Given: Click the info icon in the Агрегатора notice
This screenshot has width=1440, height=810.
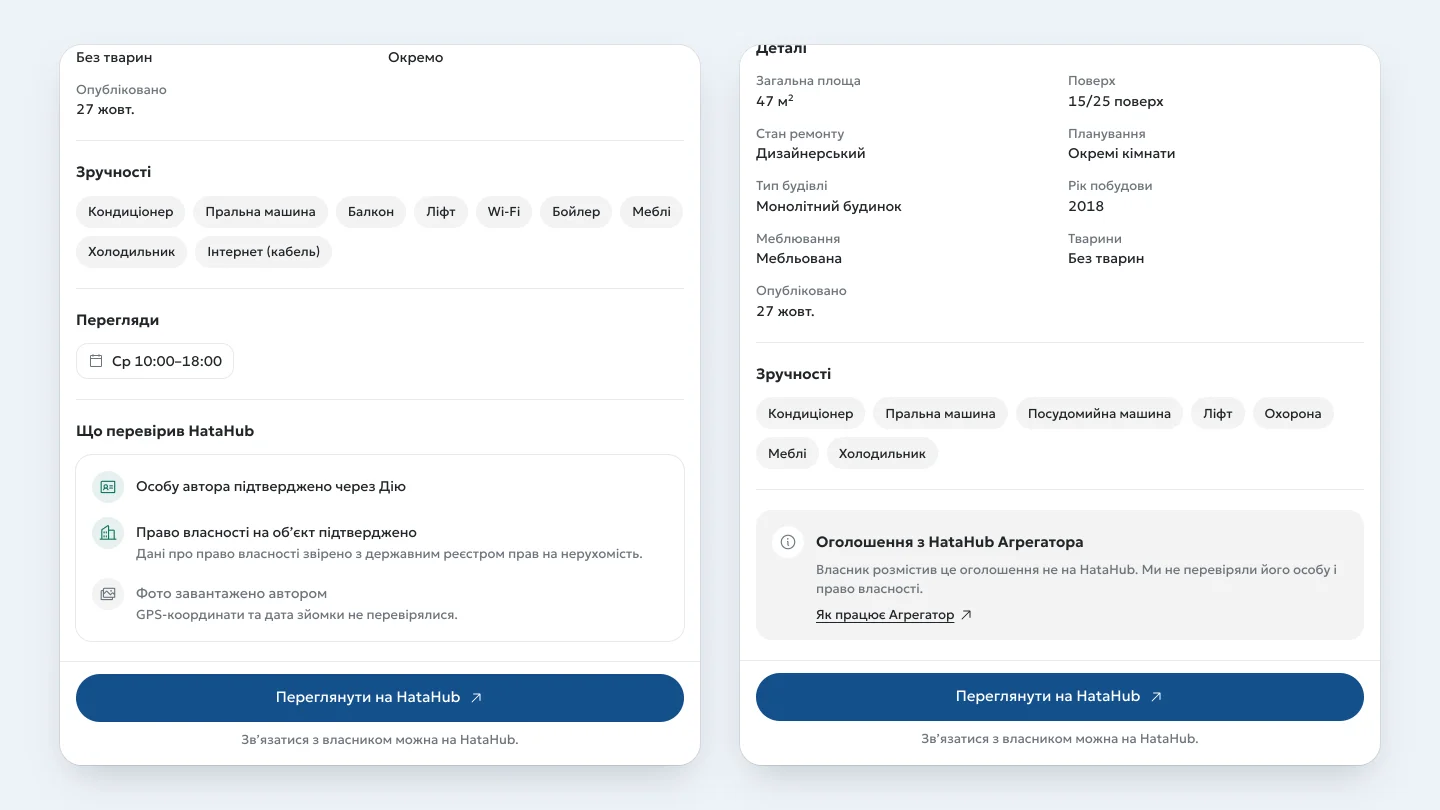Looking at the screenshot, I should pyautogui.click(x=788, y=542).
